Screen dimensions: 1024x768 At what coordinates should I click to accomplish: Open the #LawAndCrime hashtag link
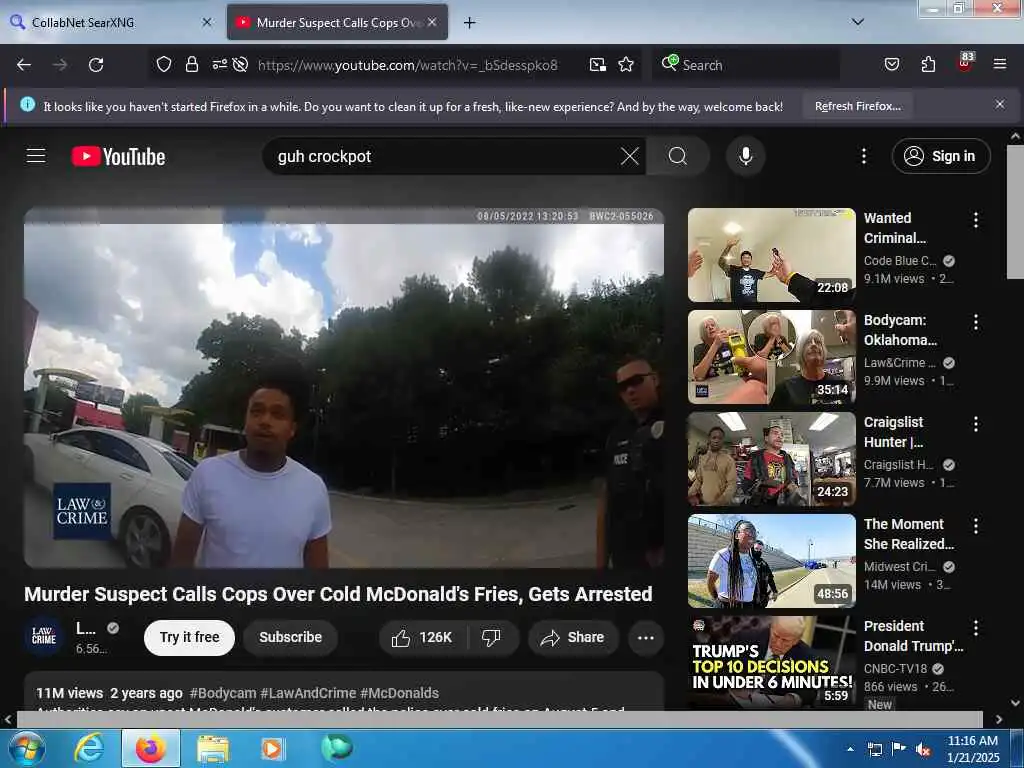tap(308, 693)
